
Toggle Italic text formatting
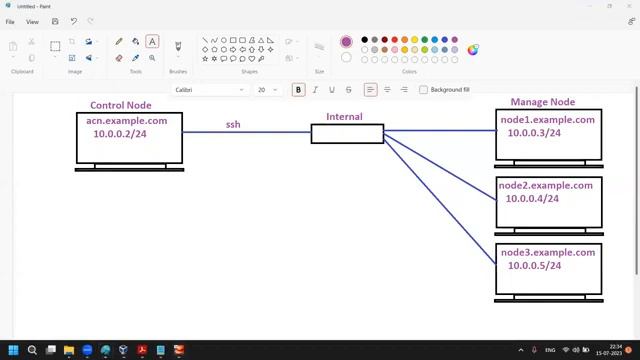point(315,90)
